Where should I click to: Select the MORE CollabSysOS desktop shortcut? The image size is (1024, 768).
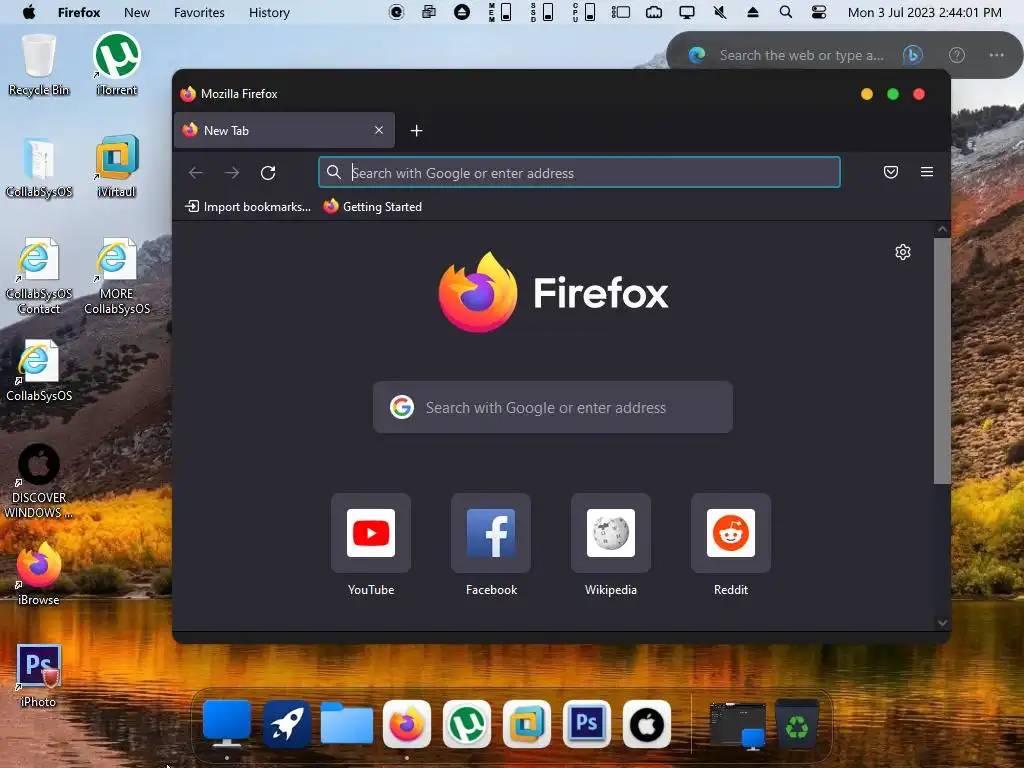click(117, 276)
